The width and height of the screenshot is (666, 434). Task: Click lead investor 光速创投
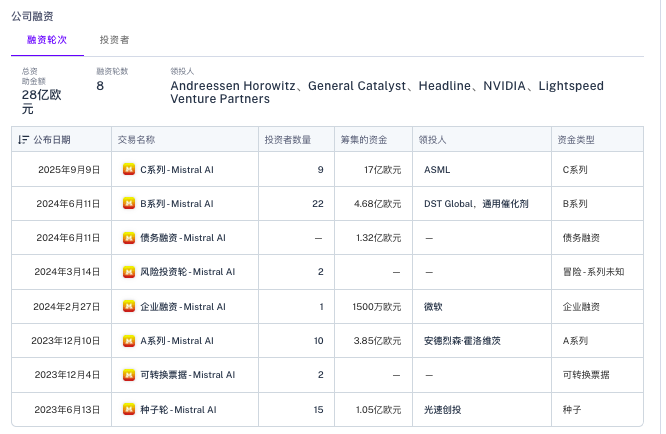[445, 409]
